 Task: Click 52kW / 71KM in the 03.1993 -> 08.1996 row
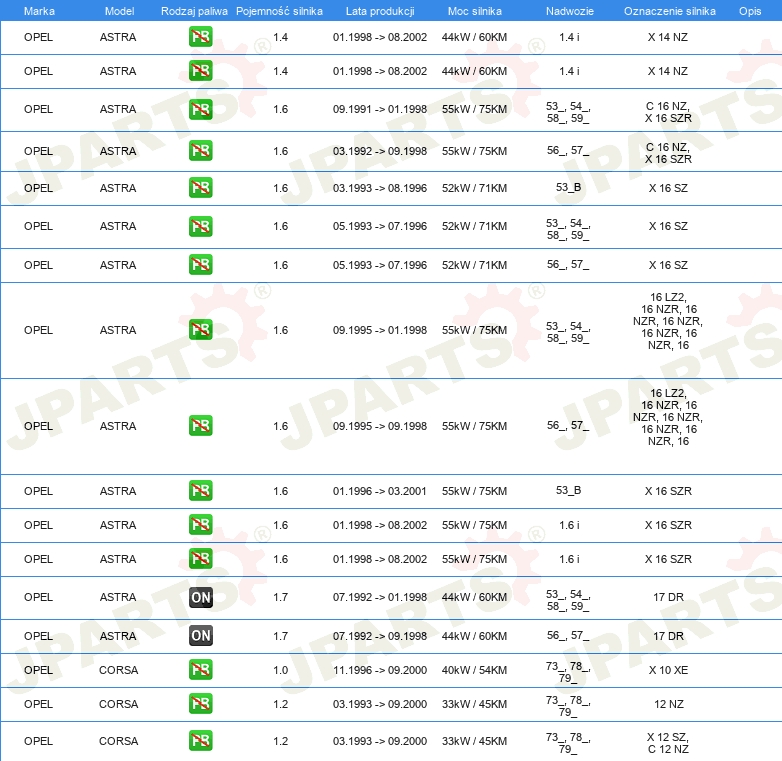coord(474,188)
